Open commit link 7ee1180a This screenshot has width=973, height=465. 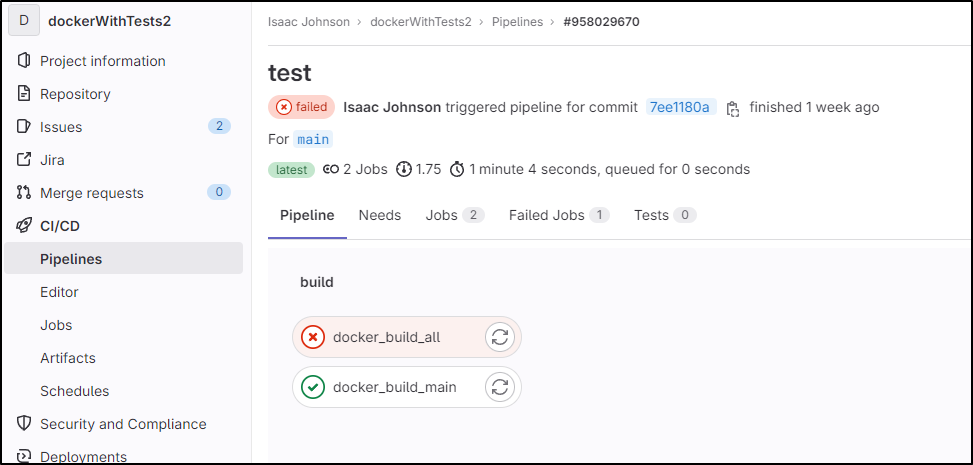[681, 107]
